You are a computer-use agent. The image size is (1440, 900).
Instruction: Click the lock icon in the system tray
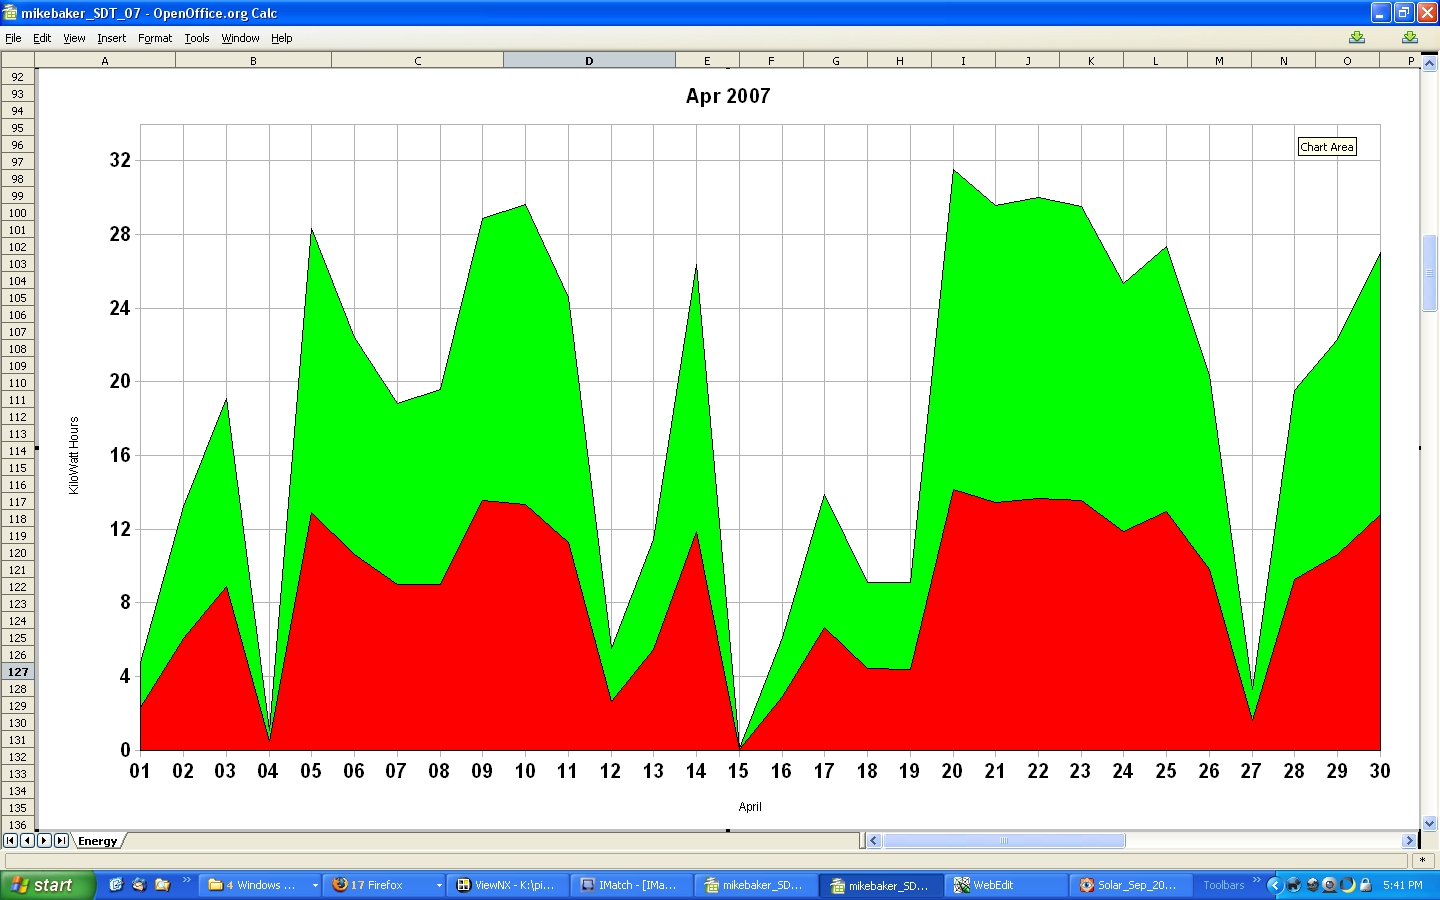click(x=1365, y=885)
